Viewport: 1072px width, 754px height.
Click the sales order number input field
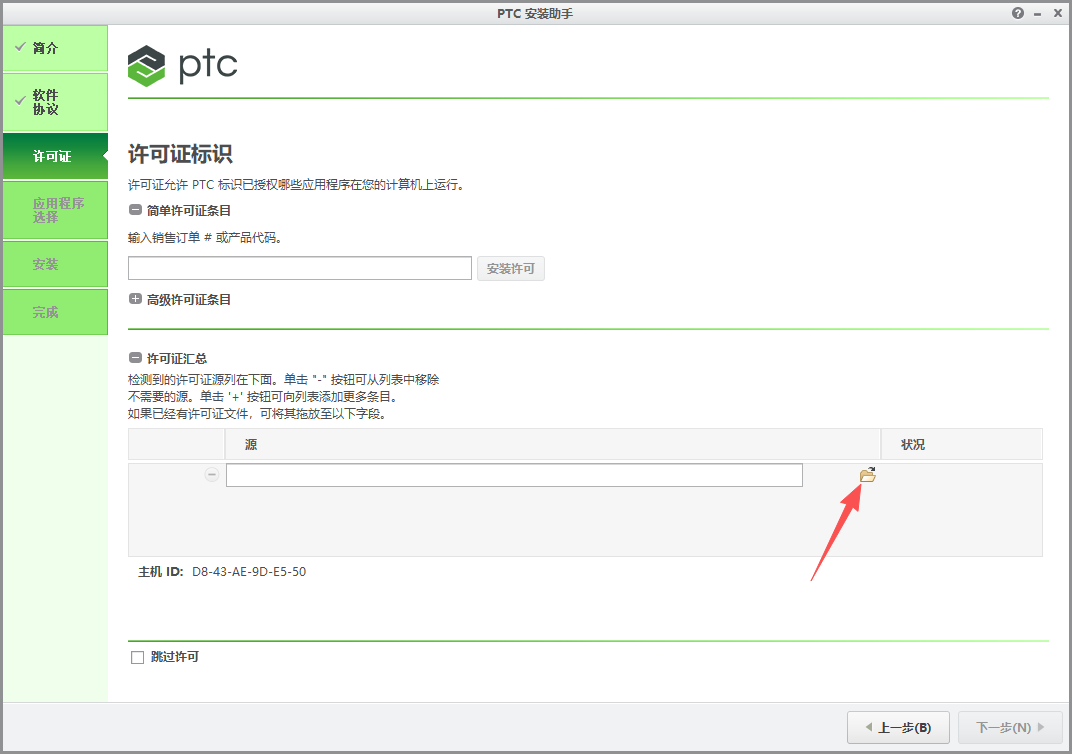pyautogui.click(x=299, y=267)
